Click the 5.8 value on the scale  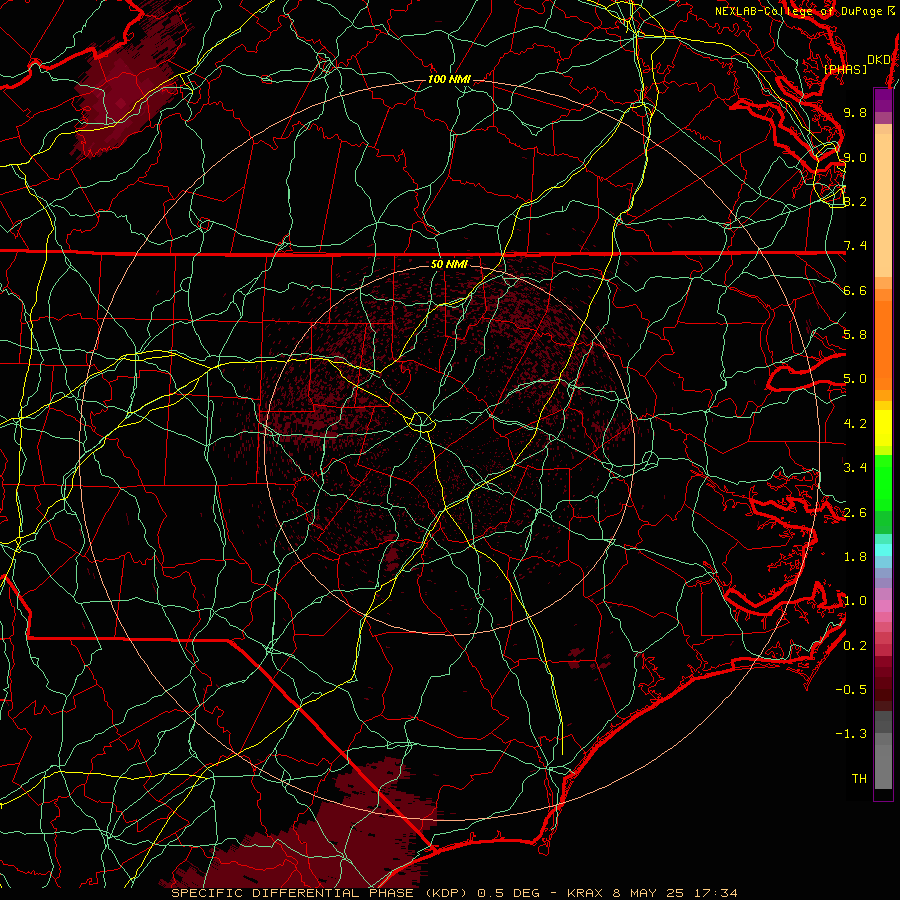click(855, 335)
